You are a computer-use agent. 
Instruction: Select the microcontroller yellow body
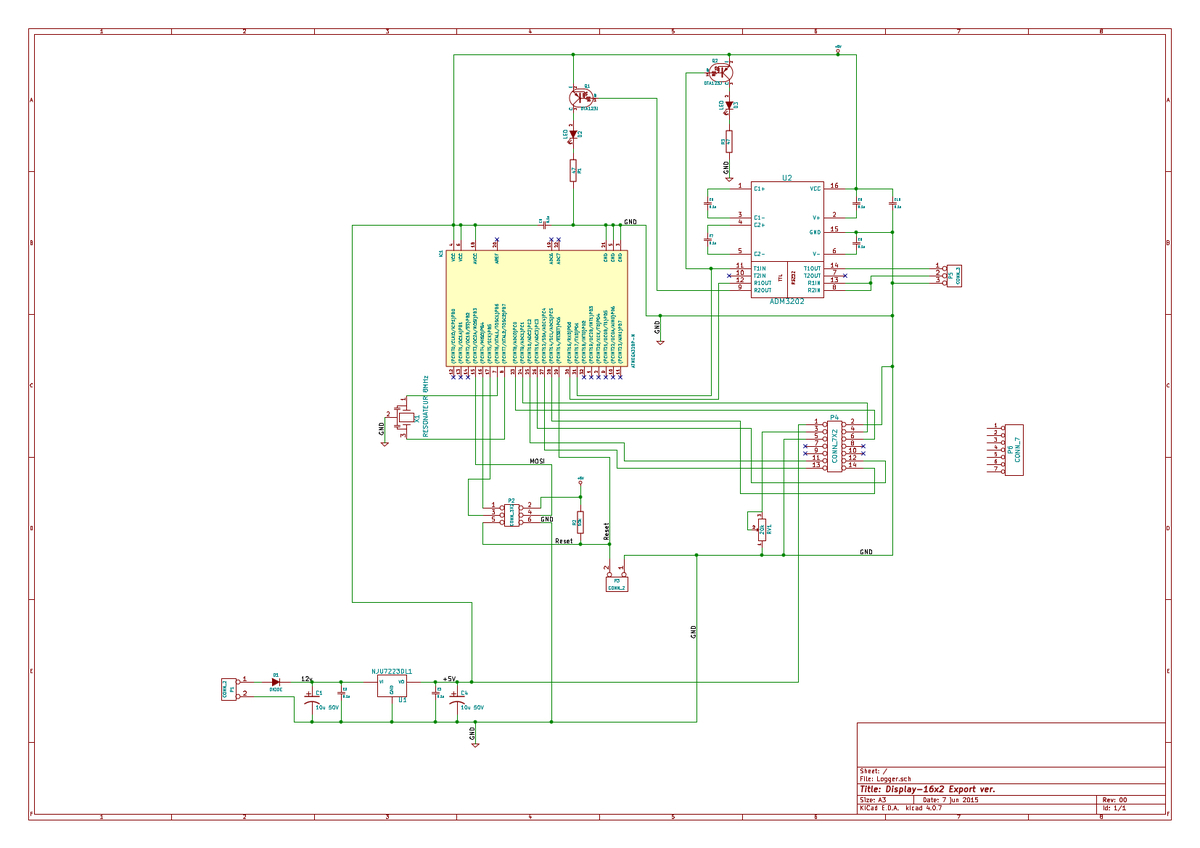pyautogui.click(x=537, y=308)
